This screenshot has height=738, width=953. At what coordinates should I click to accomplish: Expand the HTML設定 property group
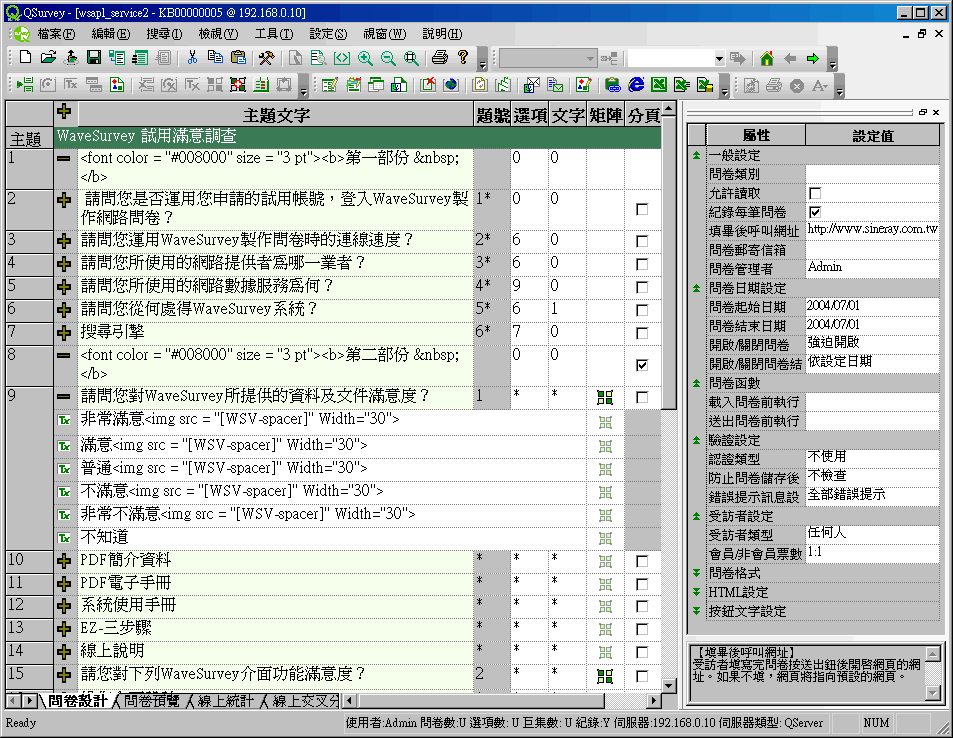(x=697, y=591)
